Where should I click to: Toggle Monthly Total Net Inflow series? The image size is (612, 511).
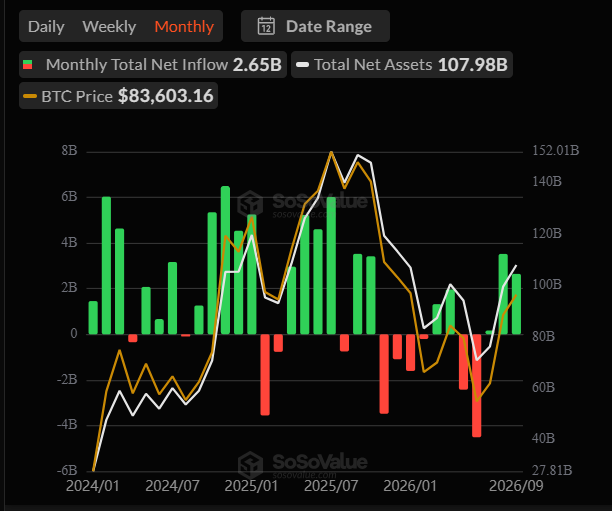153,64
